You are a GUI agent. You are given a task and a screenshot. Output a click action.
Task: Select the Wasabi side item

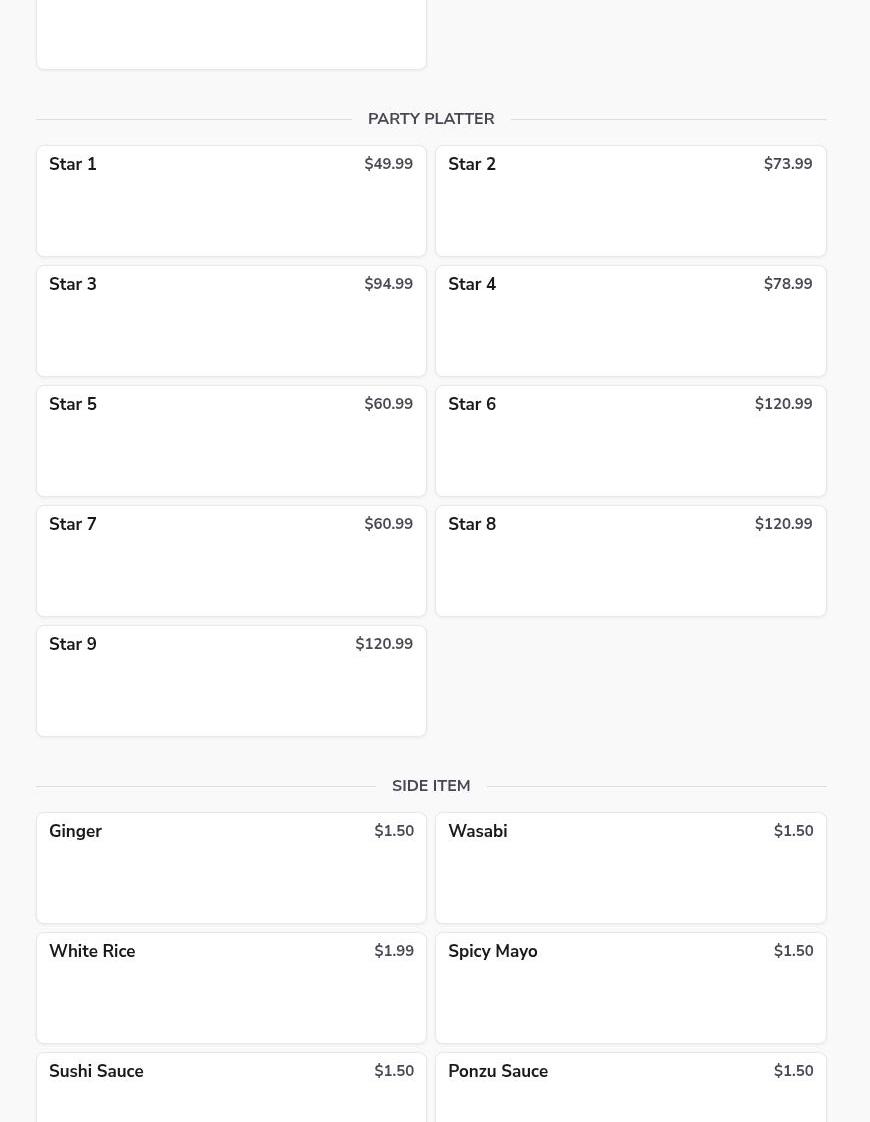pyautogui.click(x=630, y=868)
